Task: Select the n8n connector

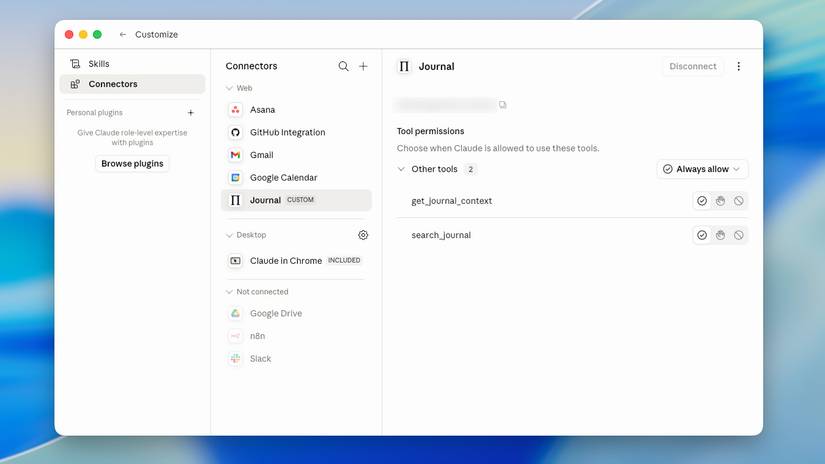Action: (x=296, y=336)
